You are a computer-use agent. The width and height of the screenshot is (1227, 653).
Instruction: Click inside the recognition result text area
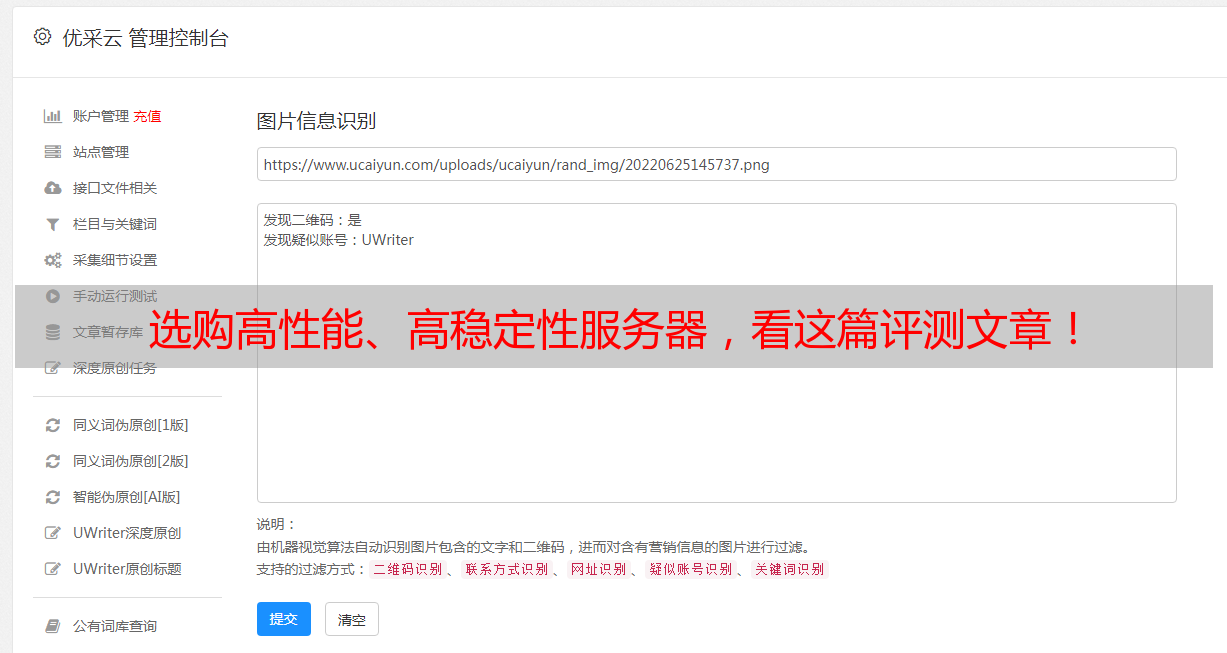coord(716,353)
